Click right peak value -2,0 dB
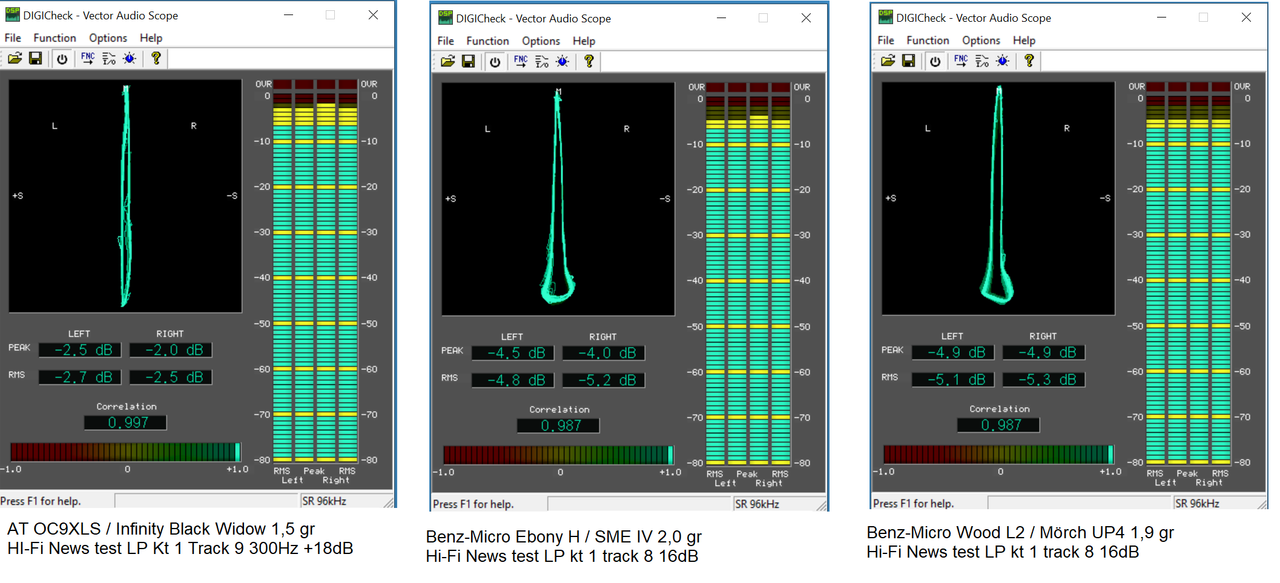The image size is (1280, 583). point(170,350)
